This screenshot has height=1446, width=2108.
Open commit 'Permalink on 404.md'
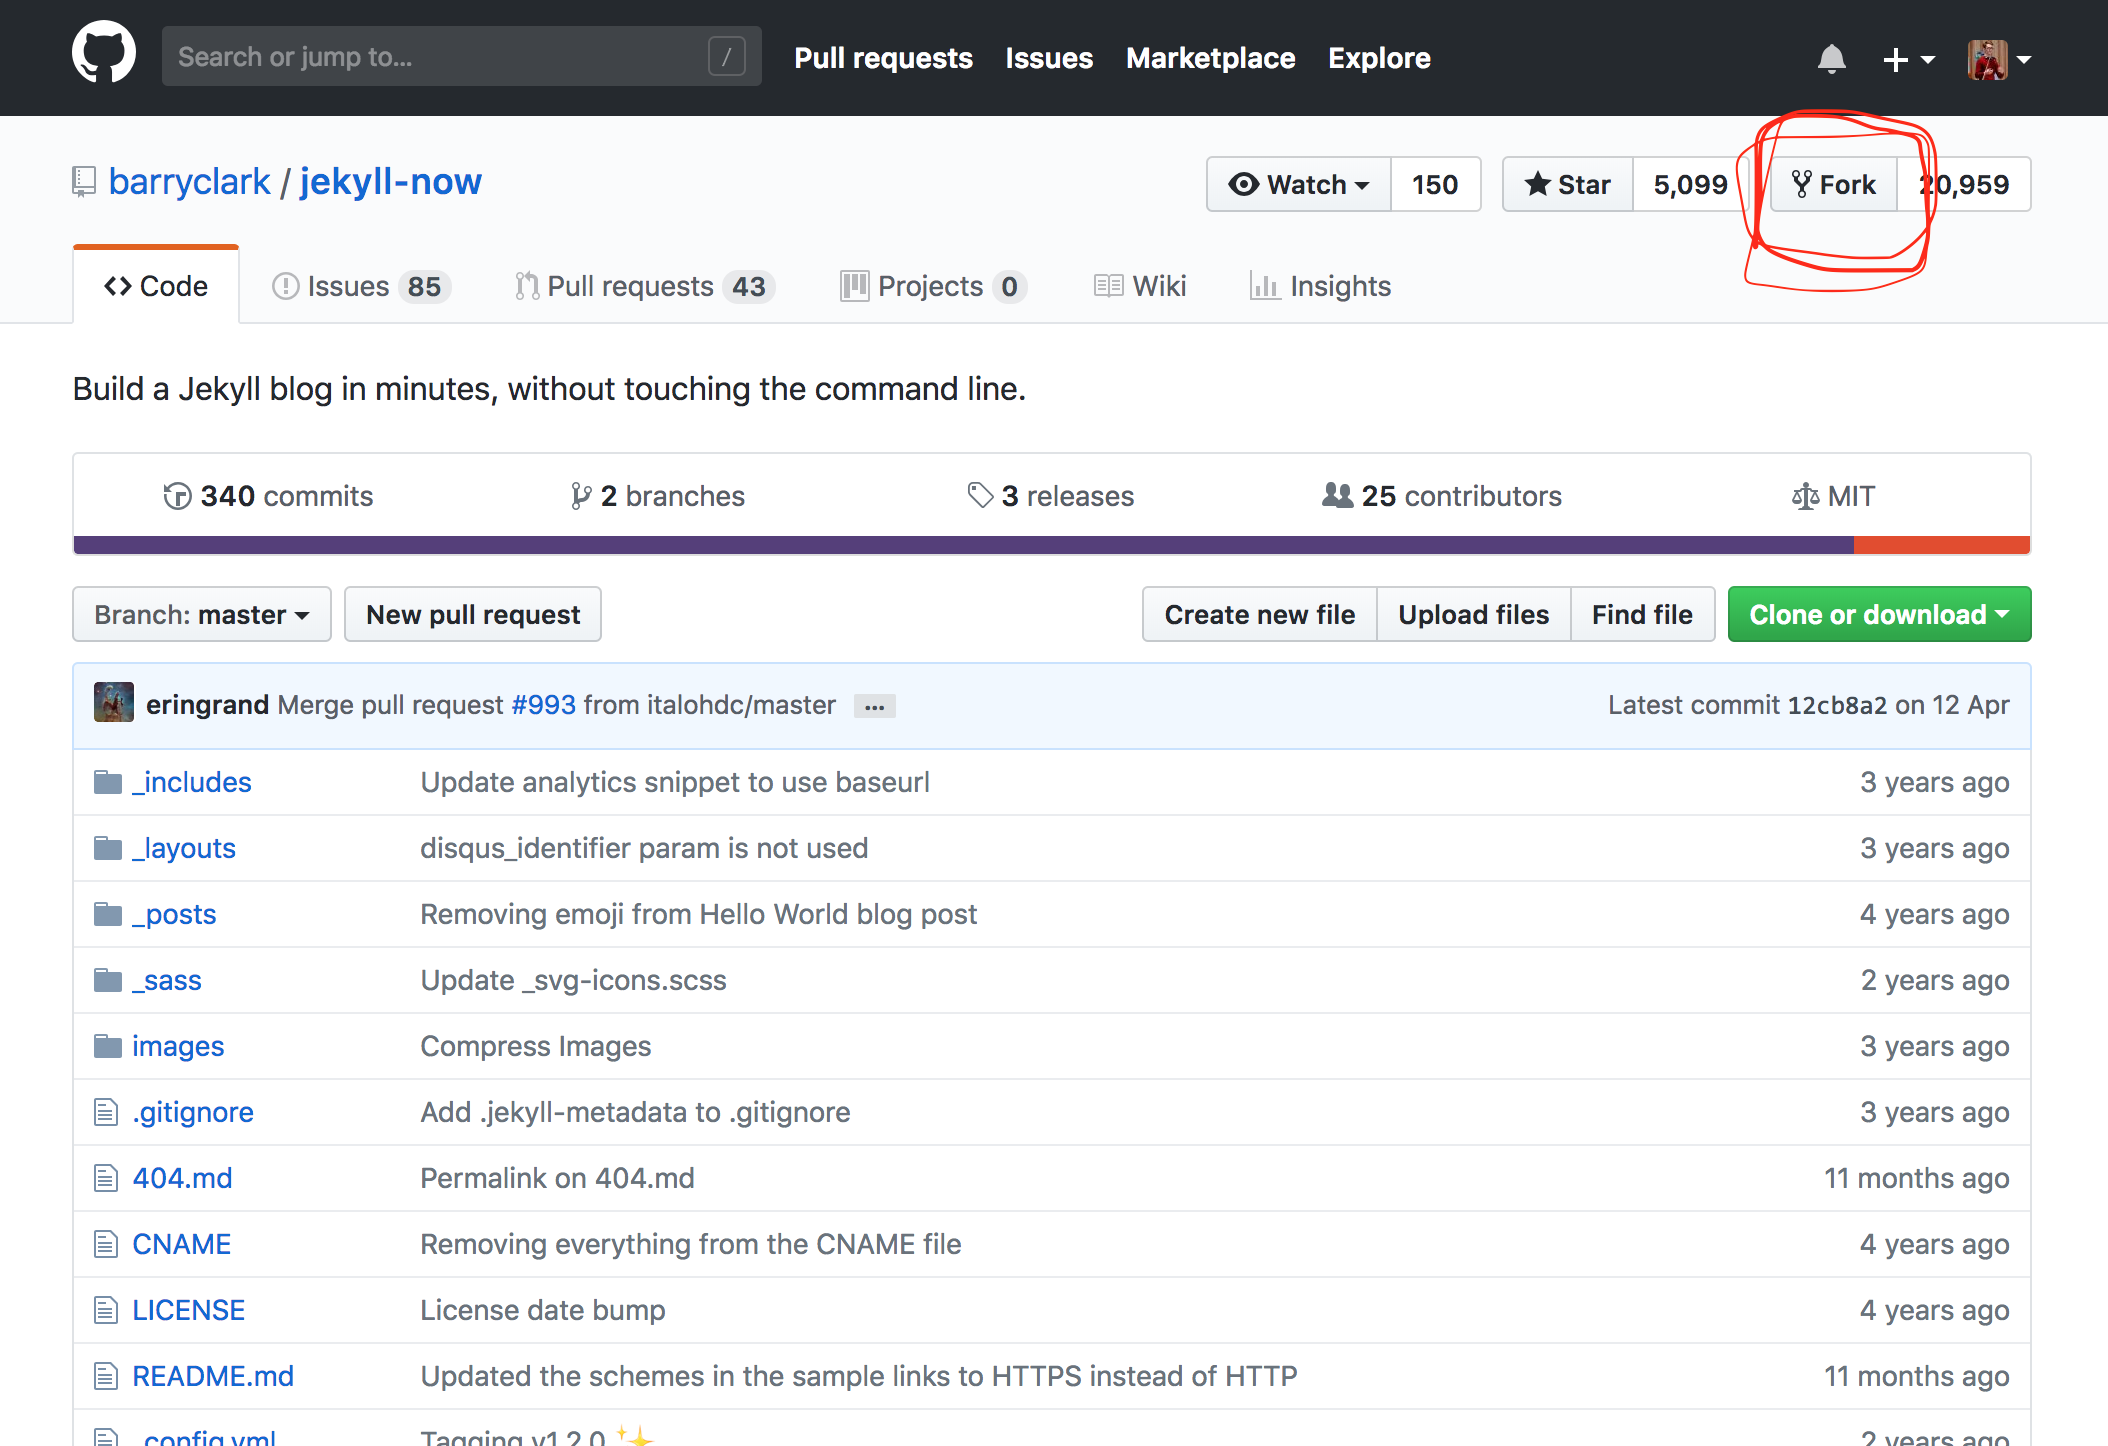(557, 1178)
